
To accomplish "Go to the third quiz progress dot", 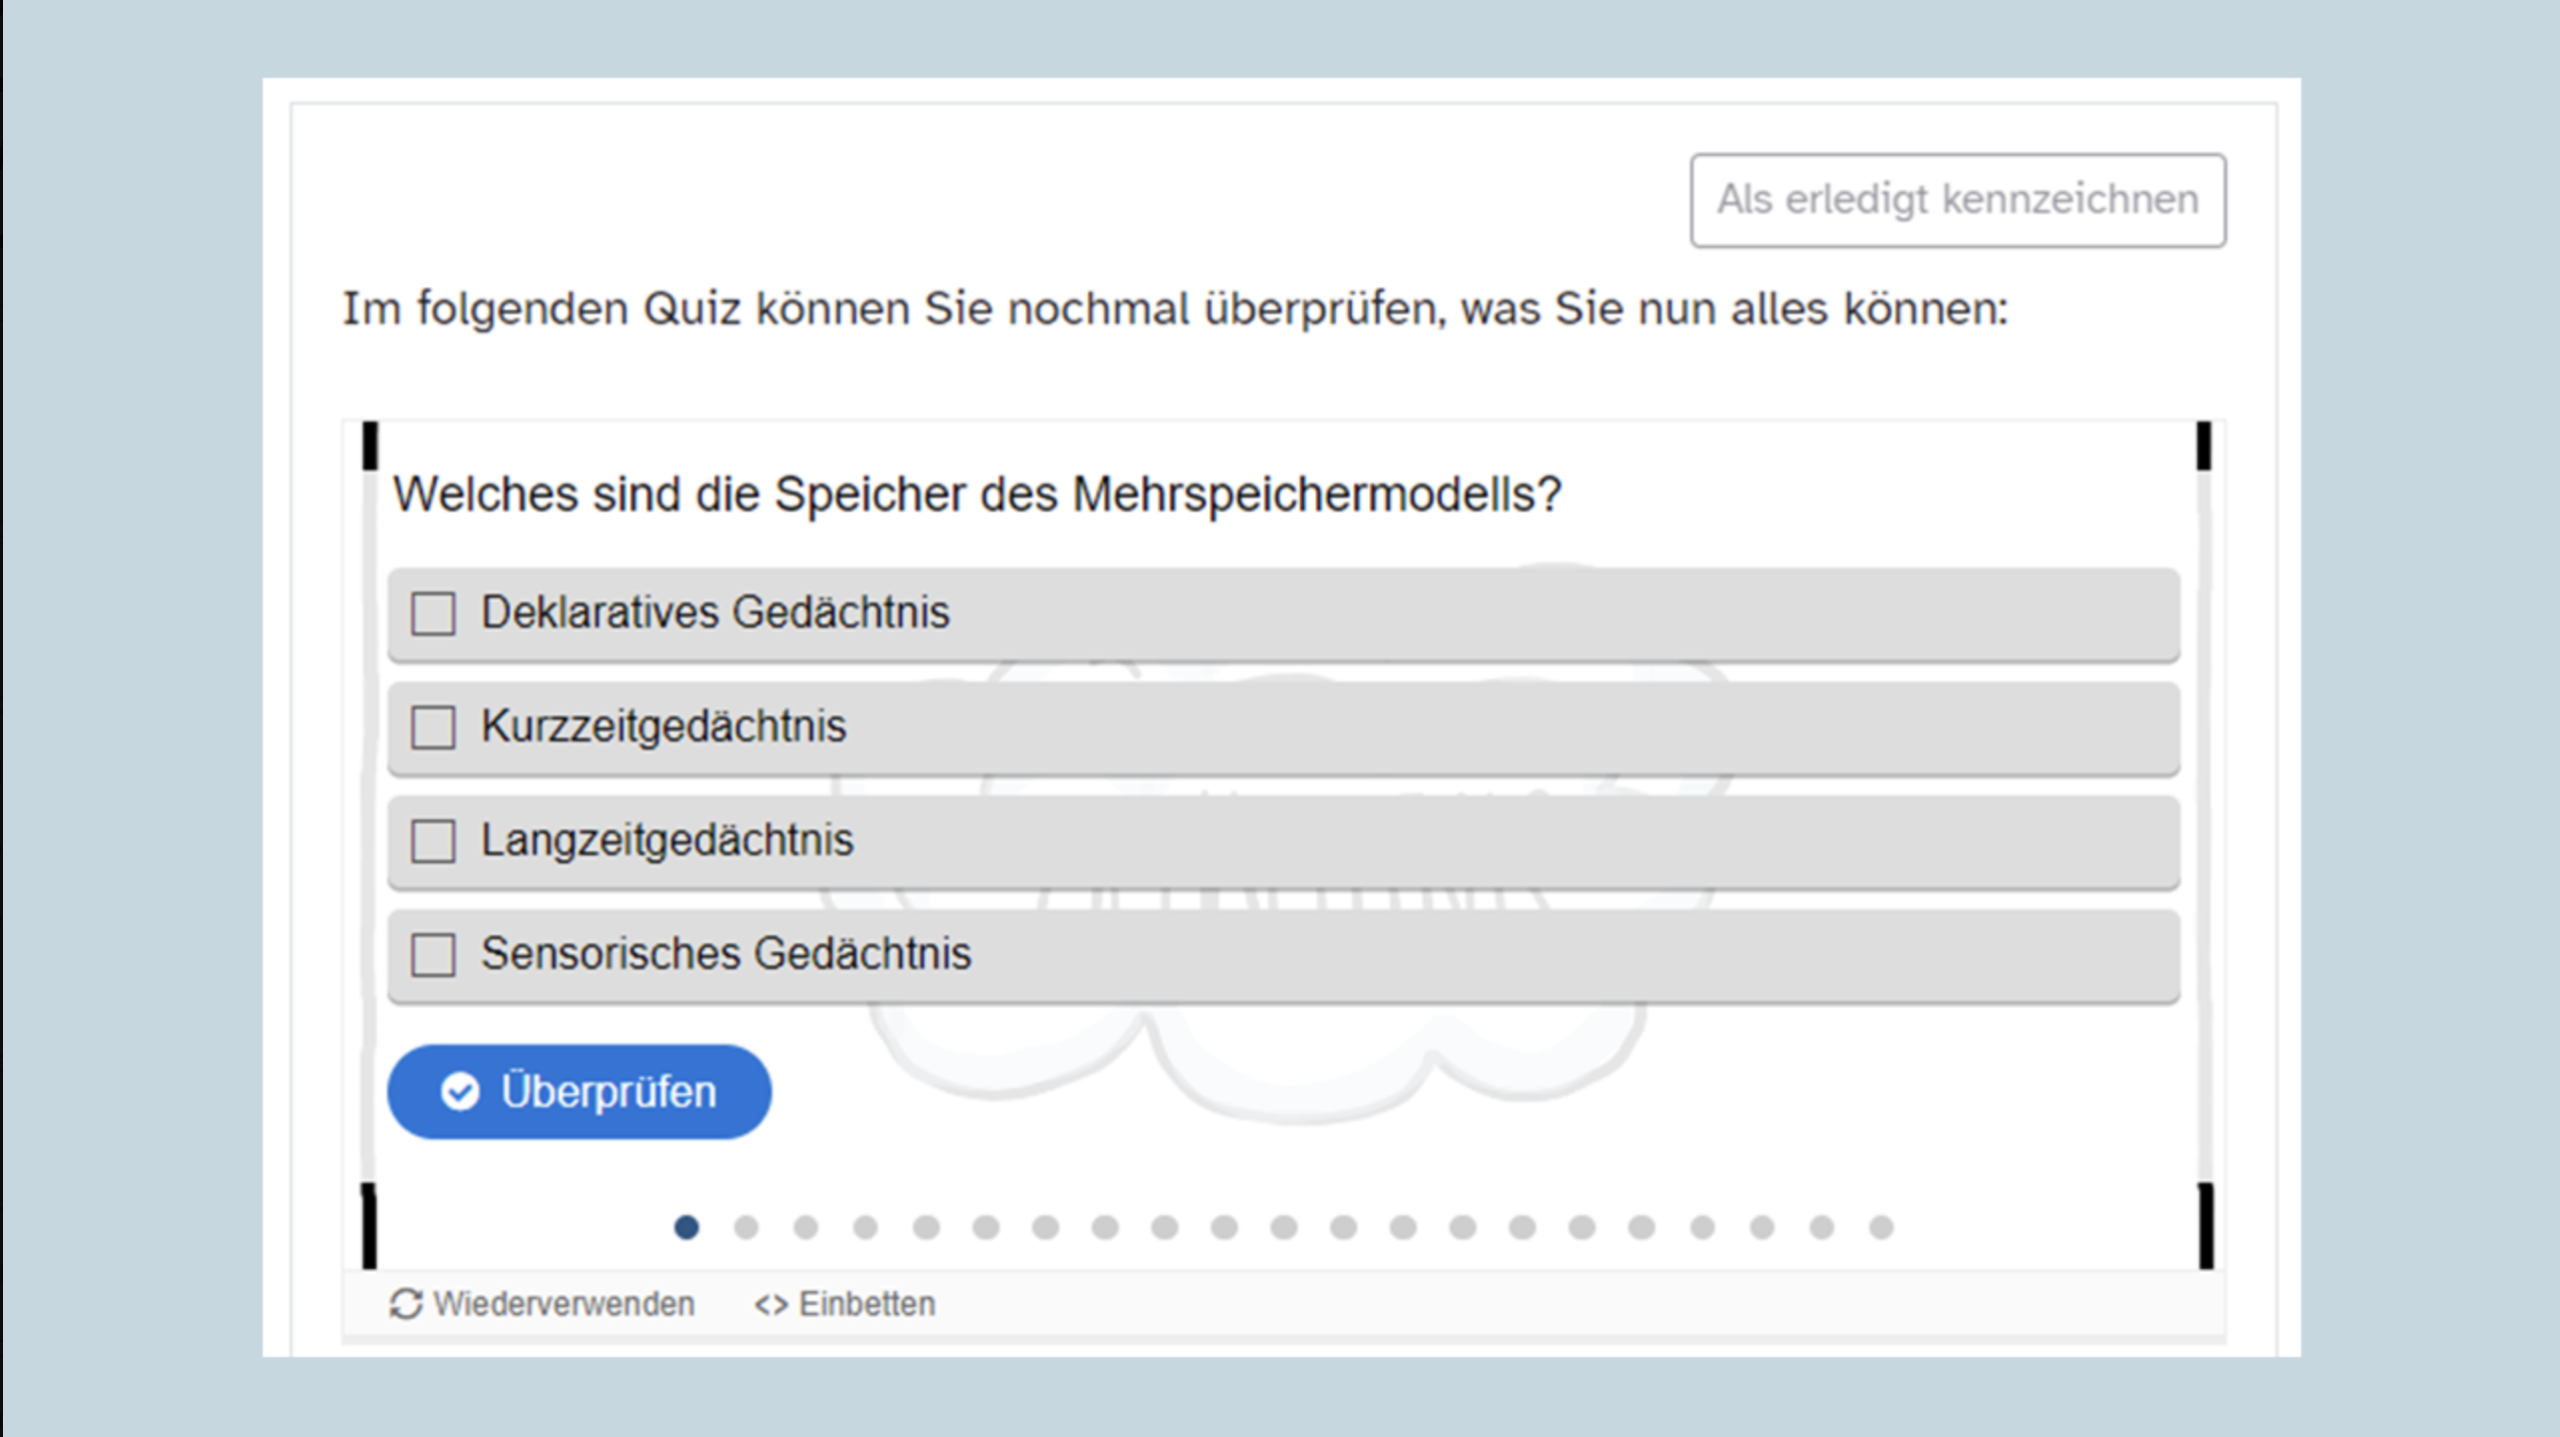I will (806, 1227).
